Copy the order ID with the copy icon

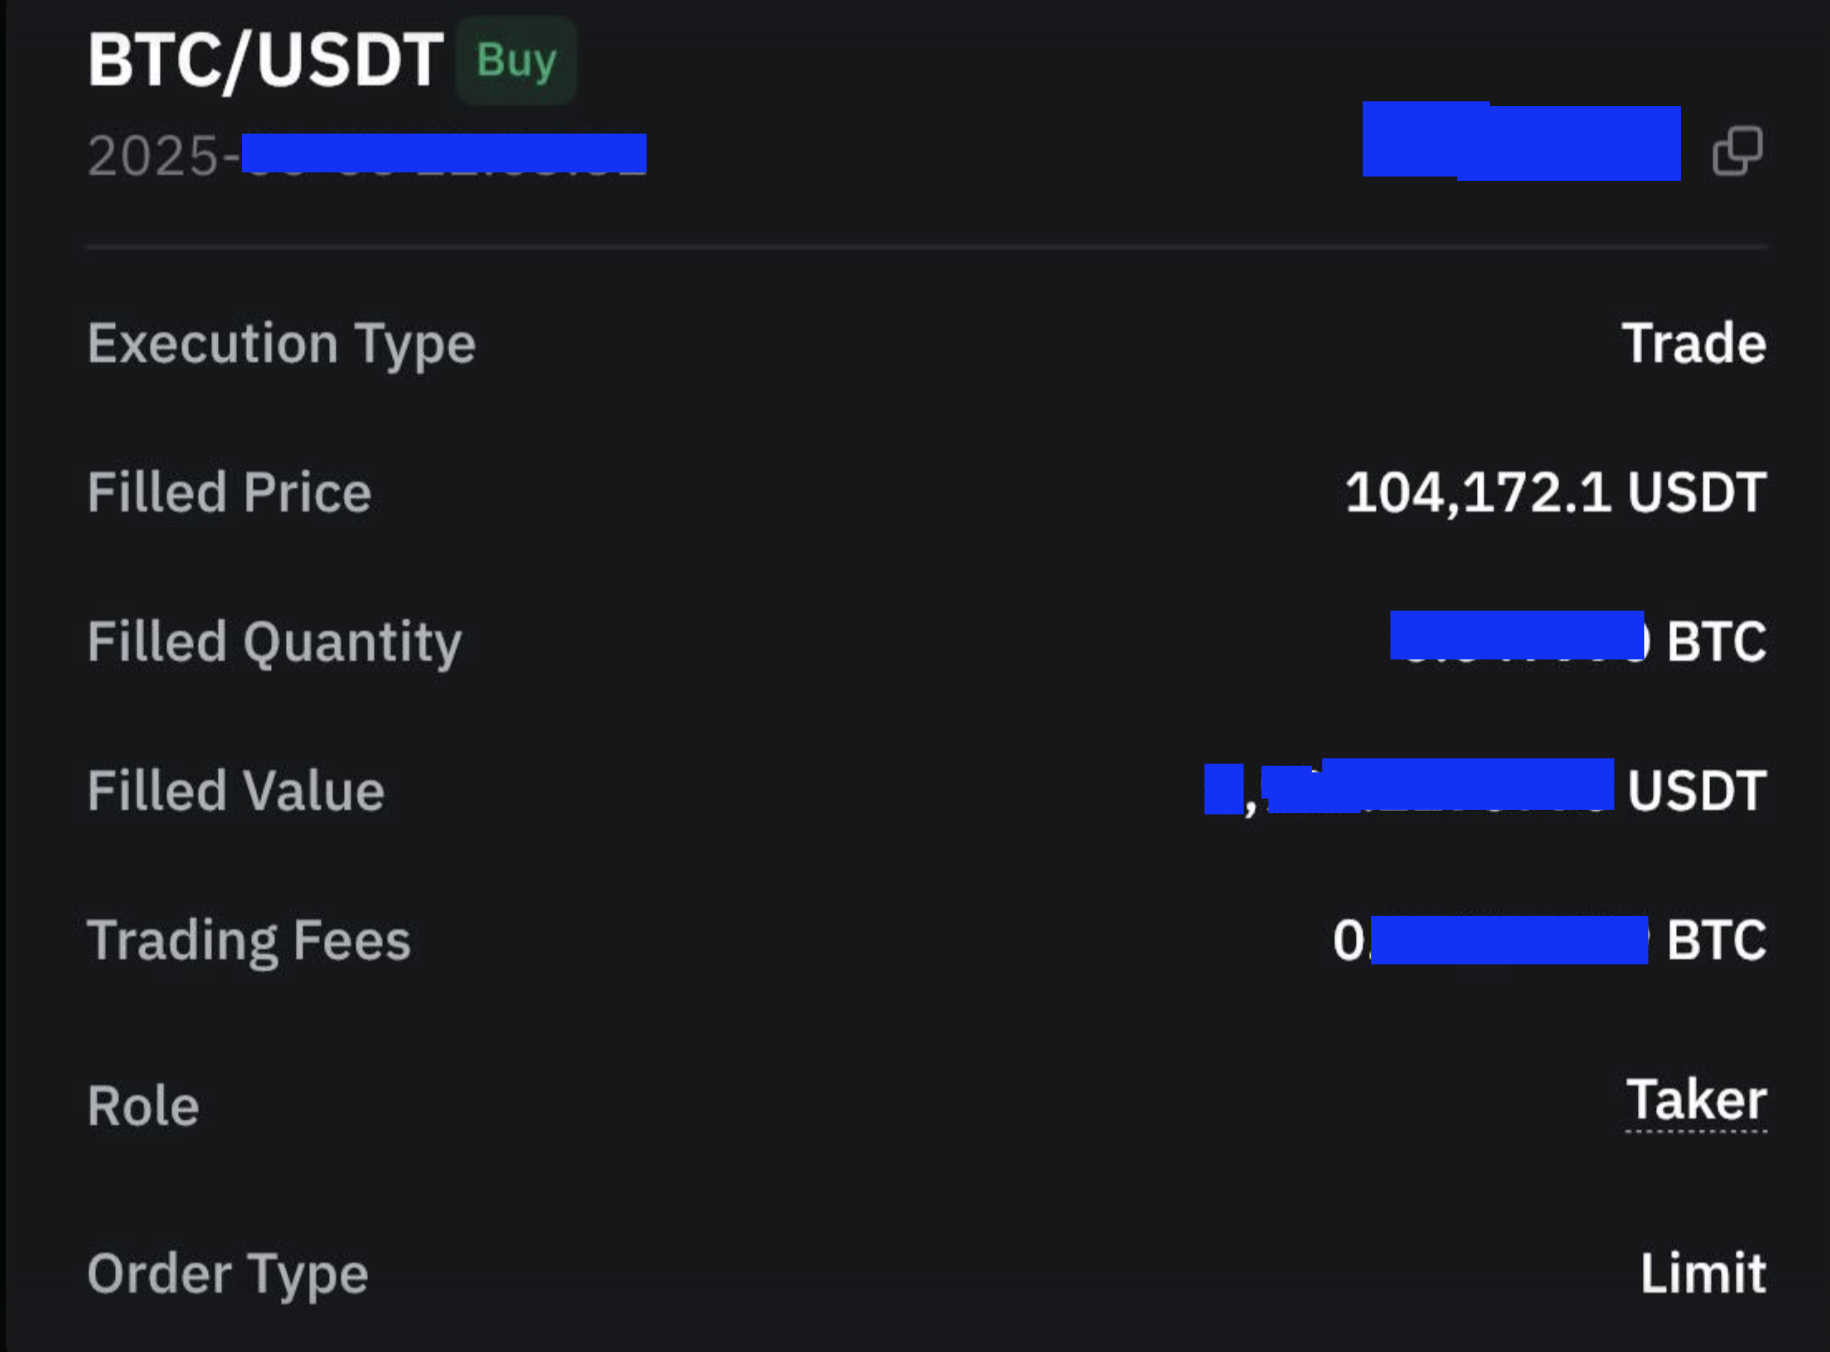click(1738, 151)
